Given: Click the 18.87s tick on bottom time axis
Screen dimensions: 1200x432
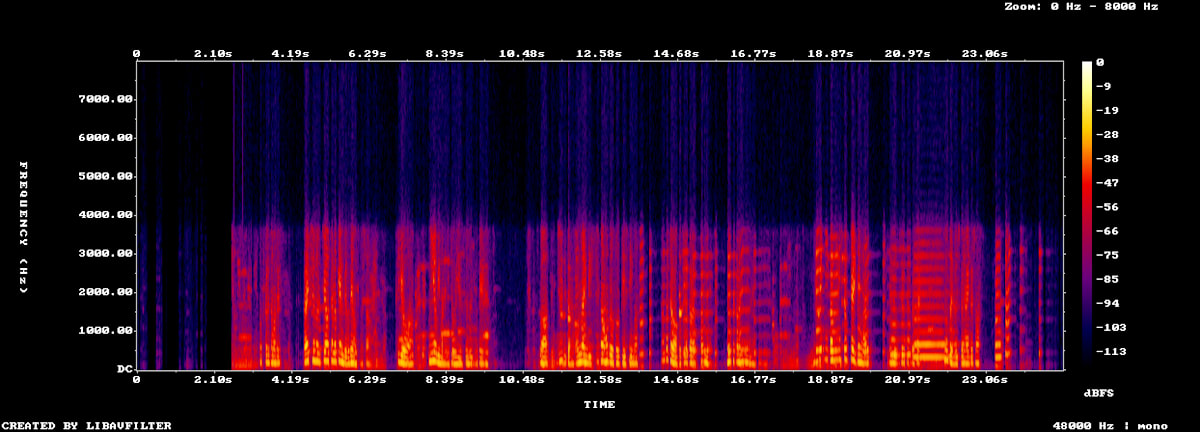Looking at the screenshot, I should (830, 380).
